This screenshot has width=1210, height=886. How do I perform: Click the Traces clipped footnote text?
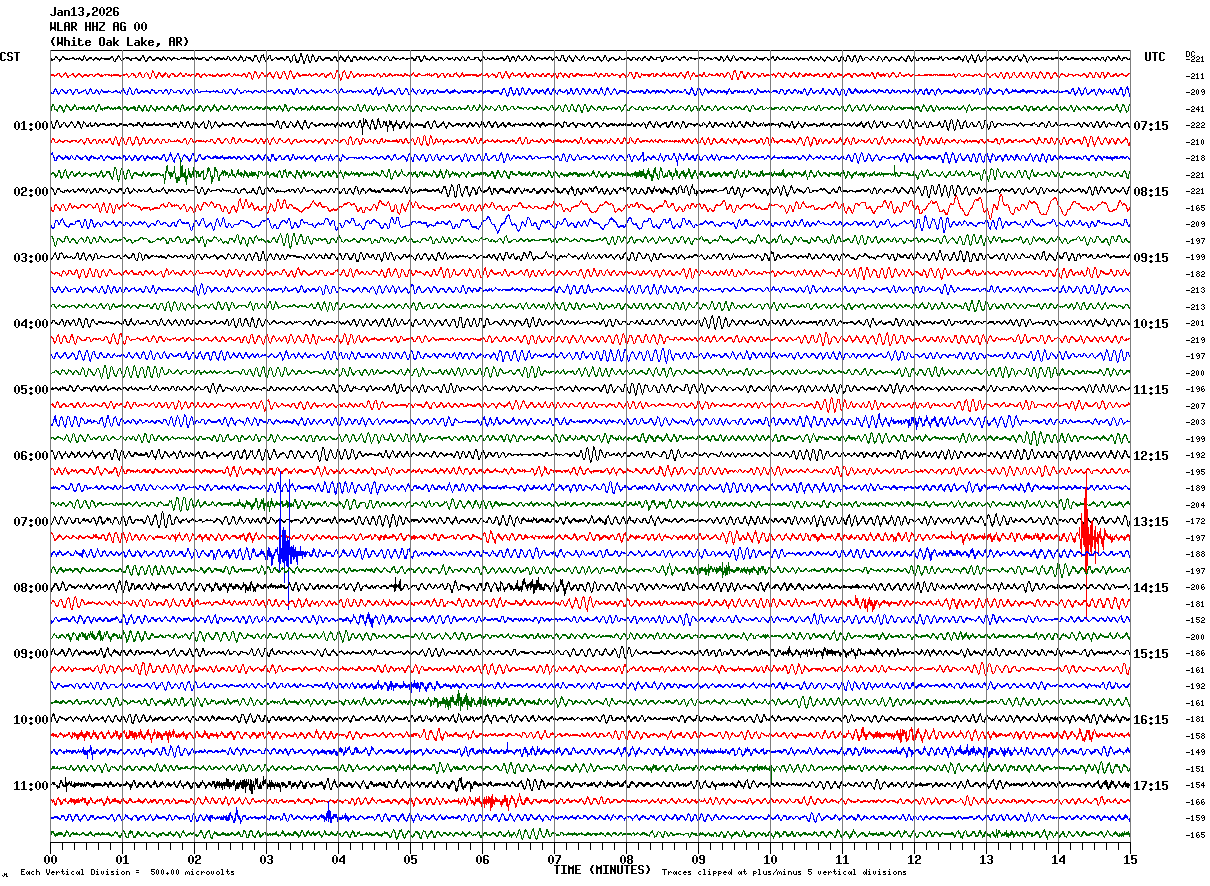click(784, 873)
